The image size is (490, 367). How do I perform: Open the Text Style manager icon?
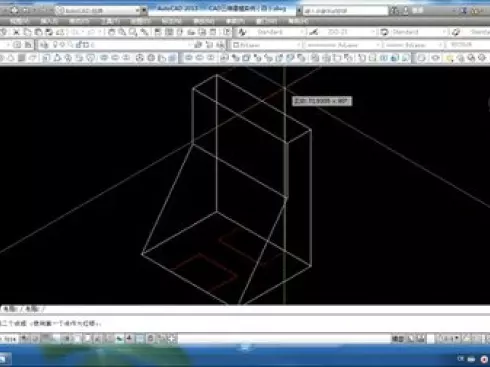click(x=242, y=32)
